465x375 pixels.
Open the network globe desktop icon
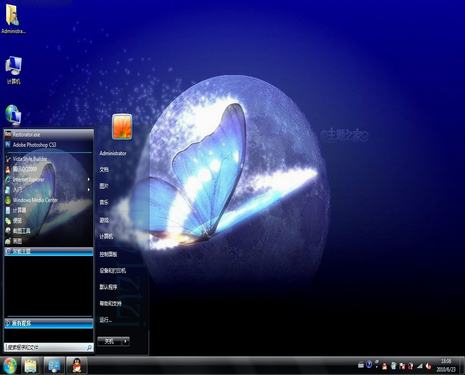point(13,115)
